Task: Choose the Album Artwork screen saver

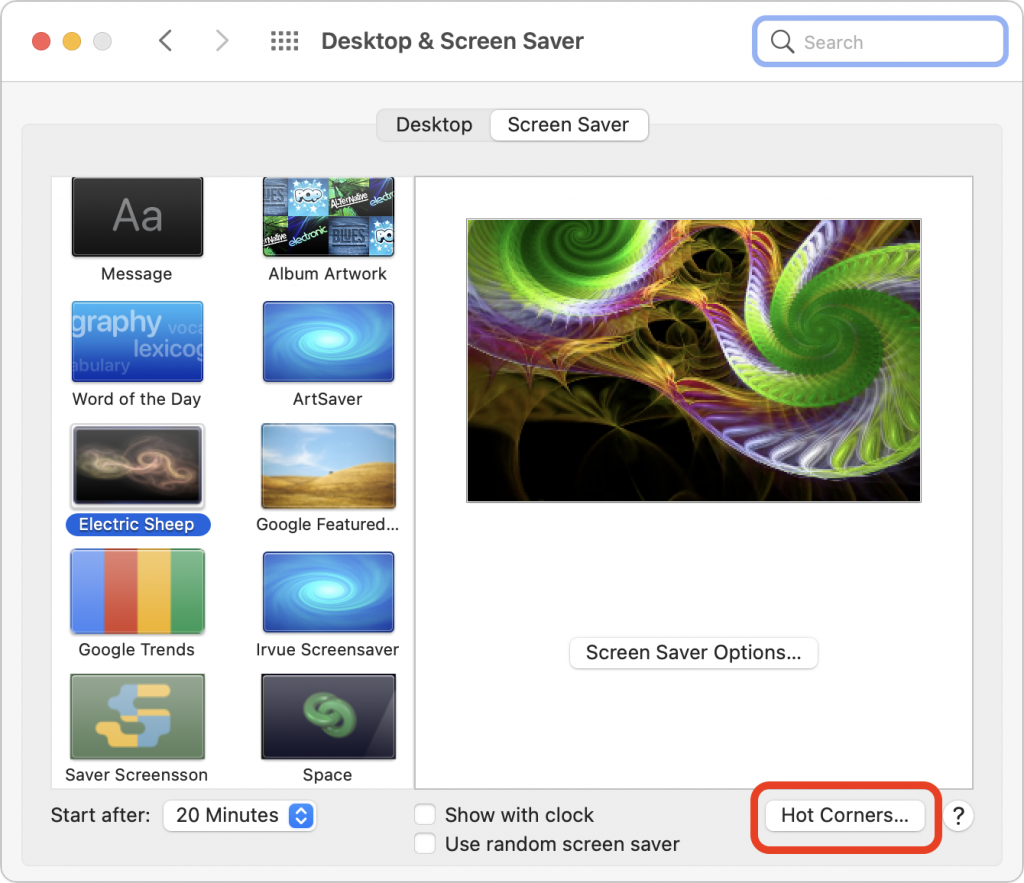Action: pyautogui.click(x=328, y=217)
